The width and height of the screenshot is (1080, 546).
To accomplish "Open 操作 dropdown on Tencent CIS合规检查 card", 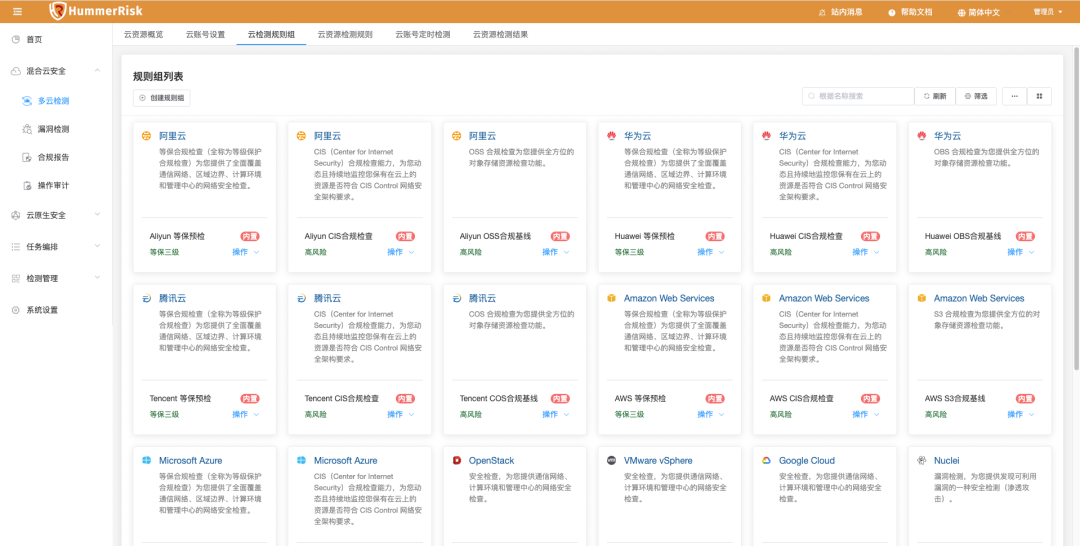I will tap(401, 414).
